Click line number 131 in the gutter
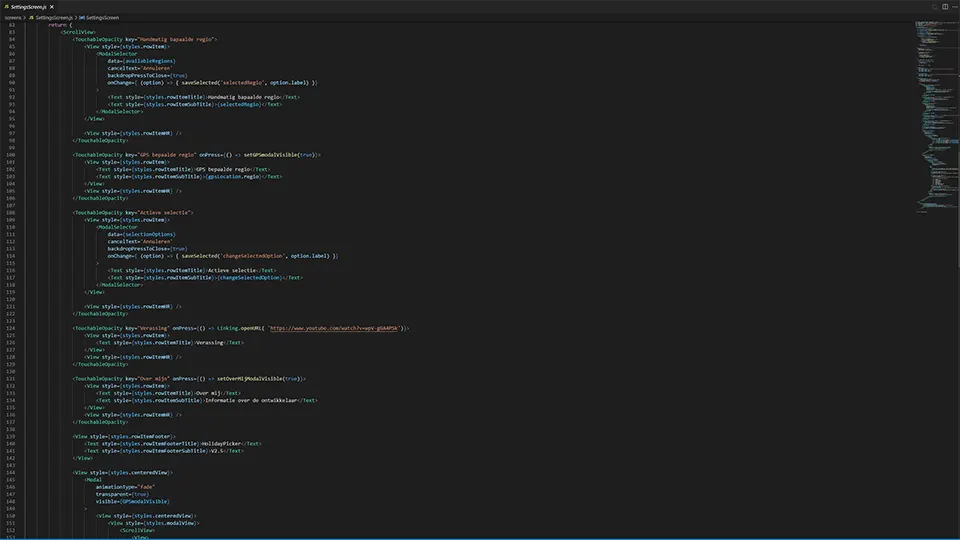Viewport: 960px width, 540px height. click(10, 379)
